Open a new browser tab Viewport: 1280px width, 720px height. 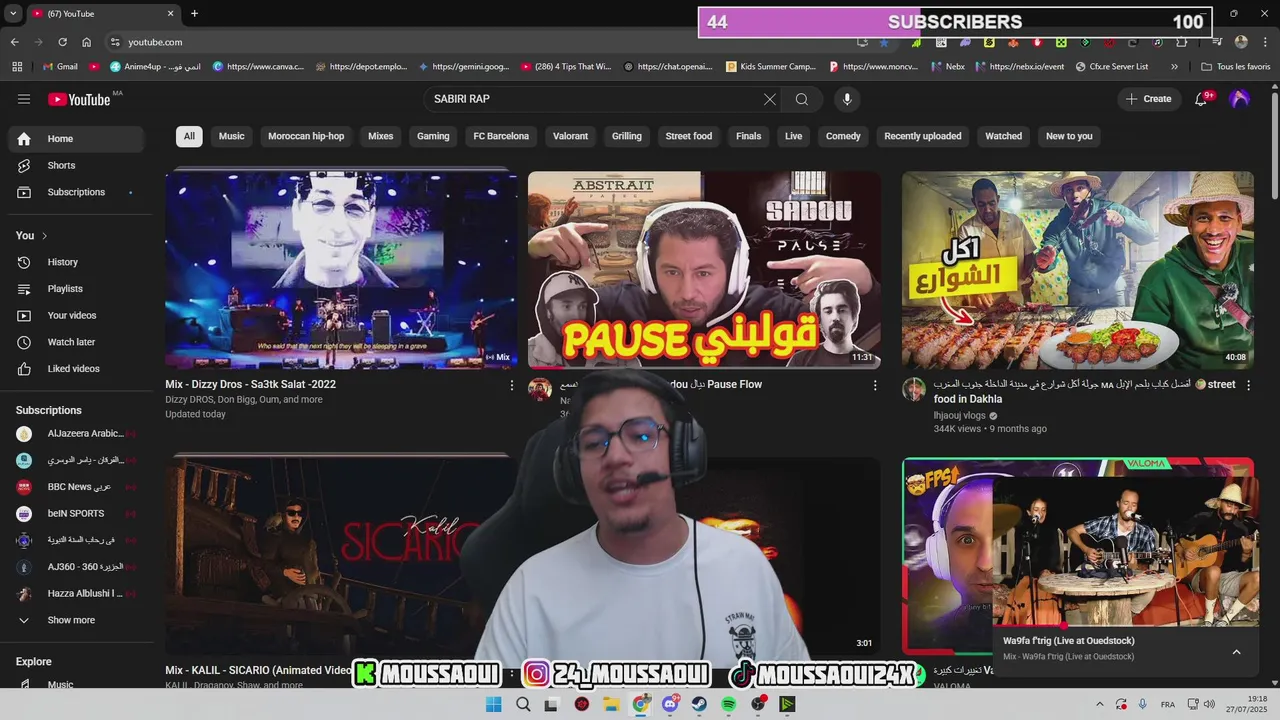[x=194, y=14]
